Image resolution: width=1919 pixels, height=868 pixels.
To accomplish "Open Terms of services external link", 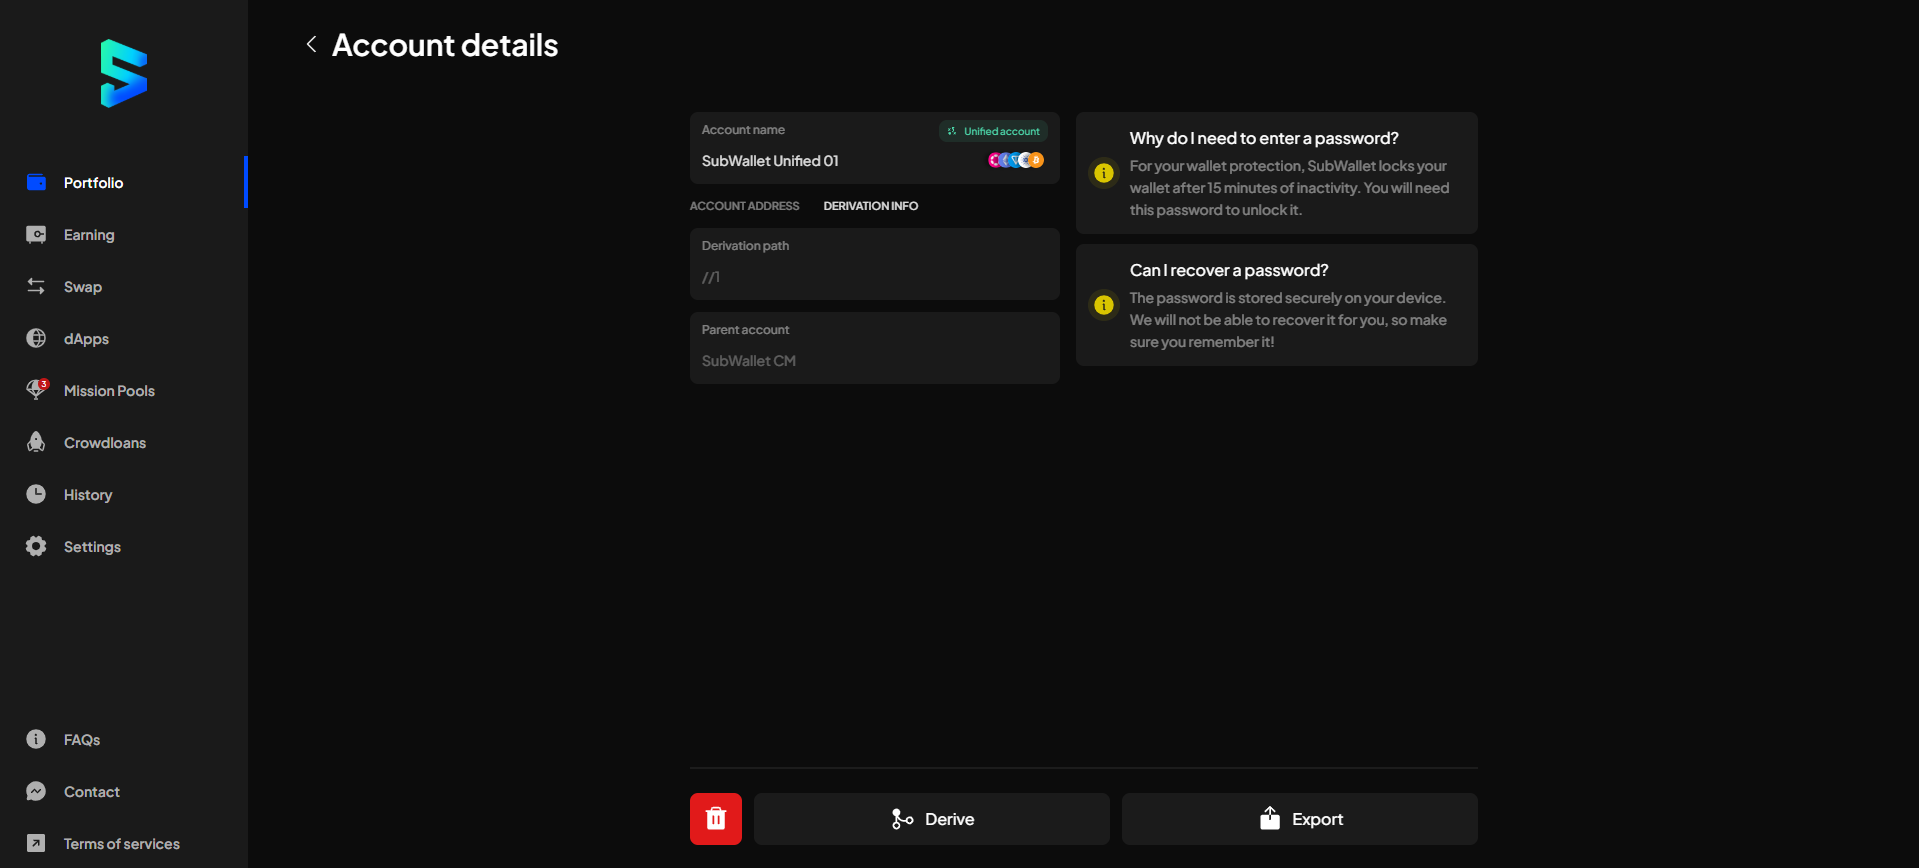I will [x=121, y=844].
